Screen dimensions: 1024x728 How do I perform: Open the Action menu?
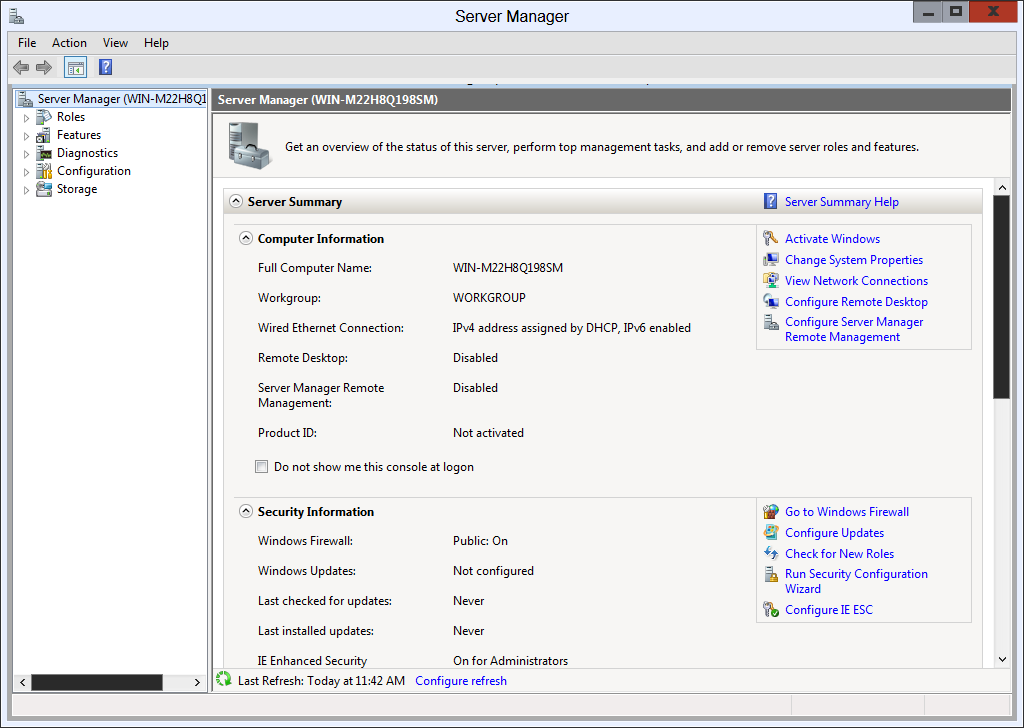(69, 43)
